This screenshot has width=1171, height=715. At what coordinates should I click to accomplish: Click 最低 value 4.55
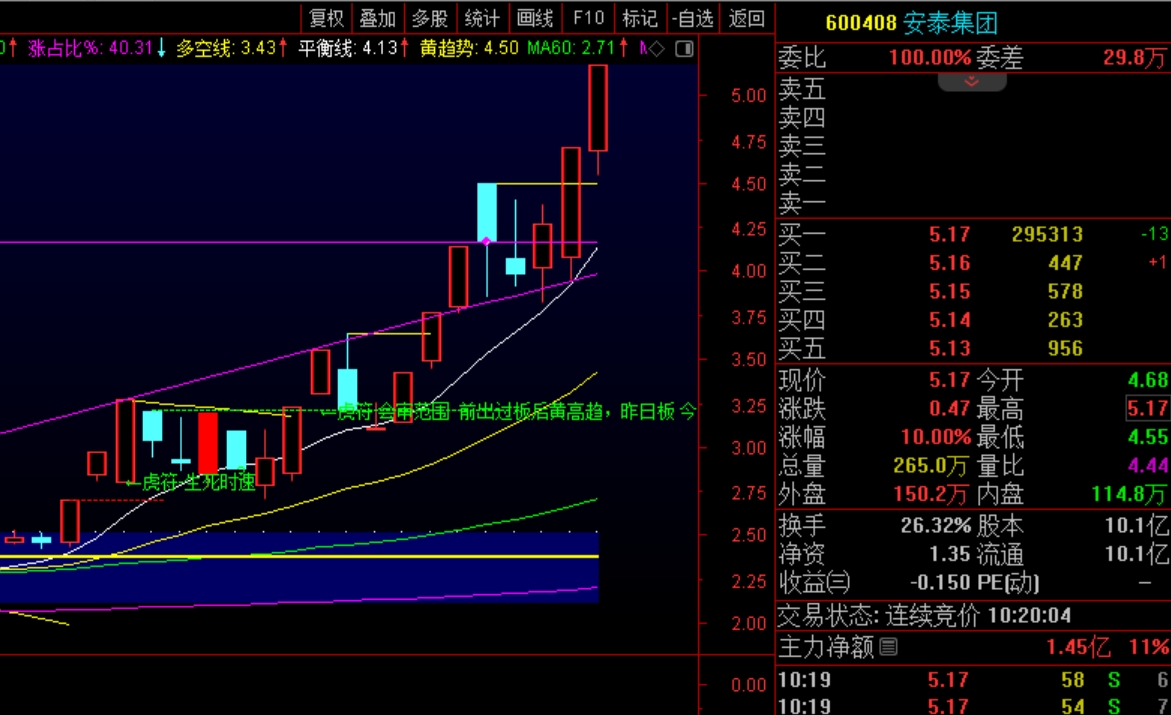1148,437
